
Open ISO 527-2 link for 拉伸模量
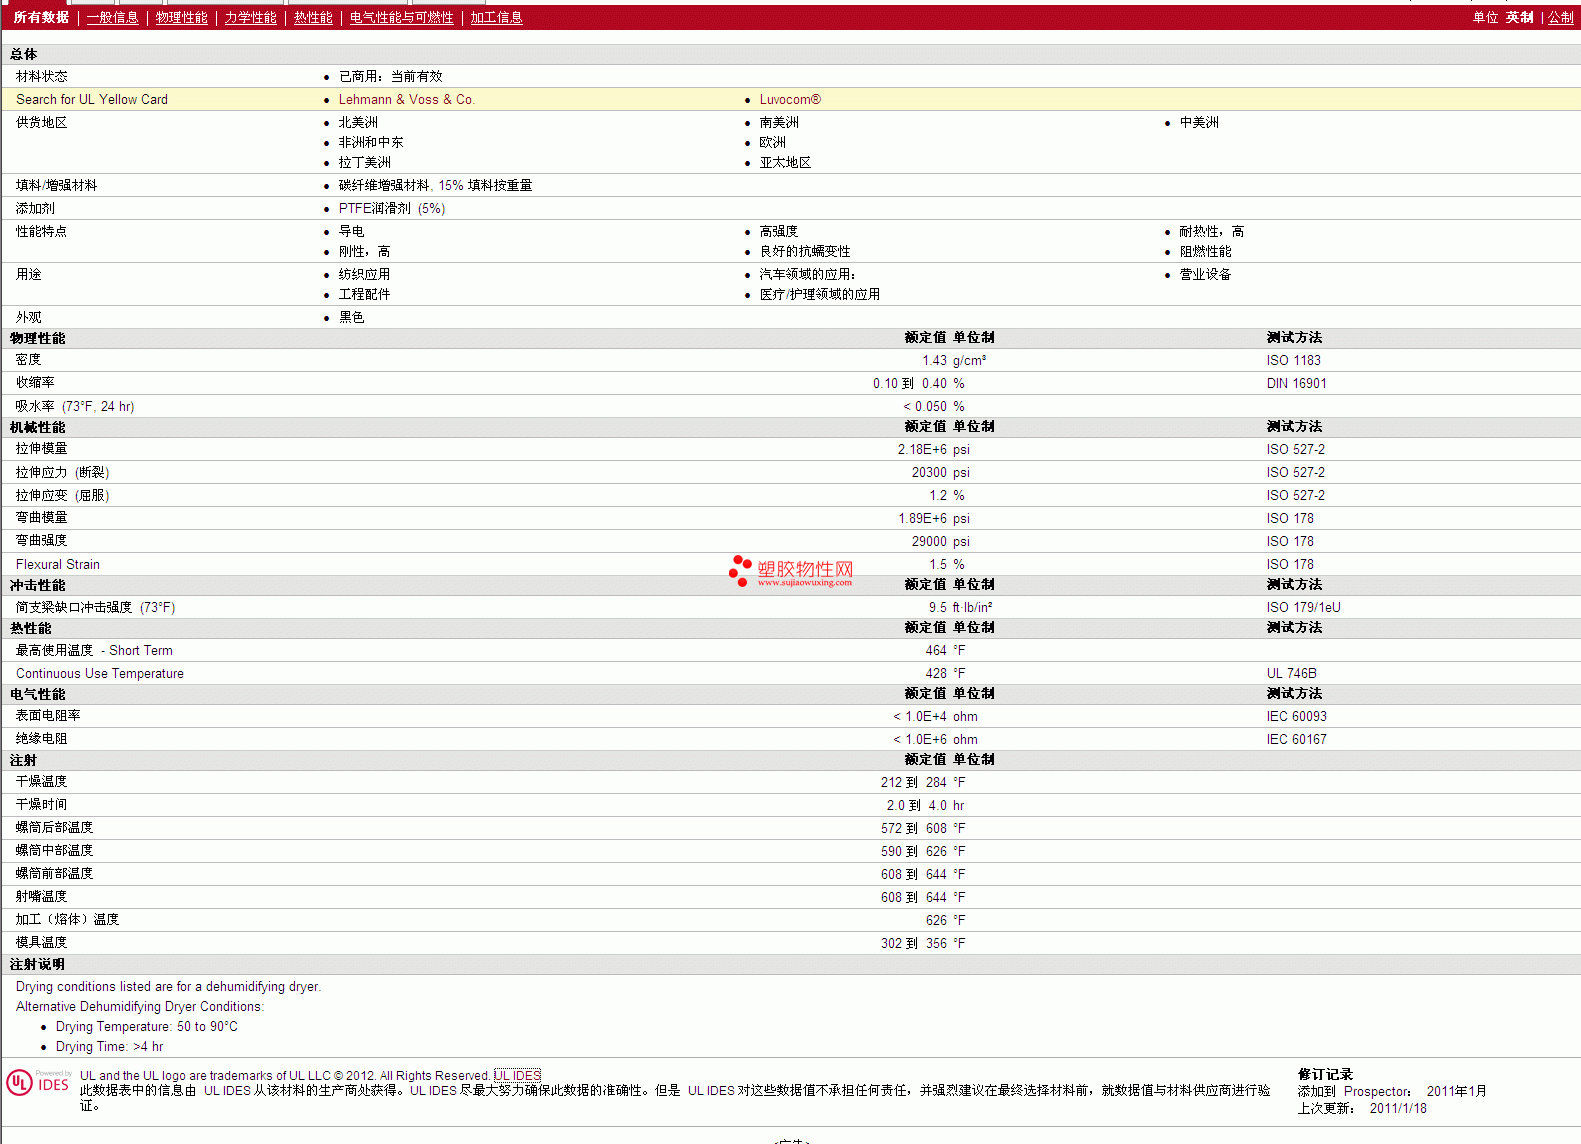click(1295, 449)
